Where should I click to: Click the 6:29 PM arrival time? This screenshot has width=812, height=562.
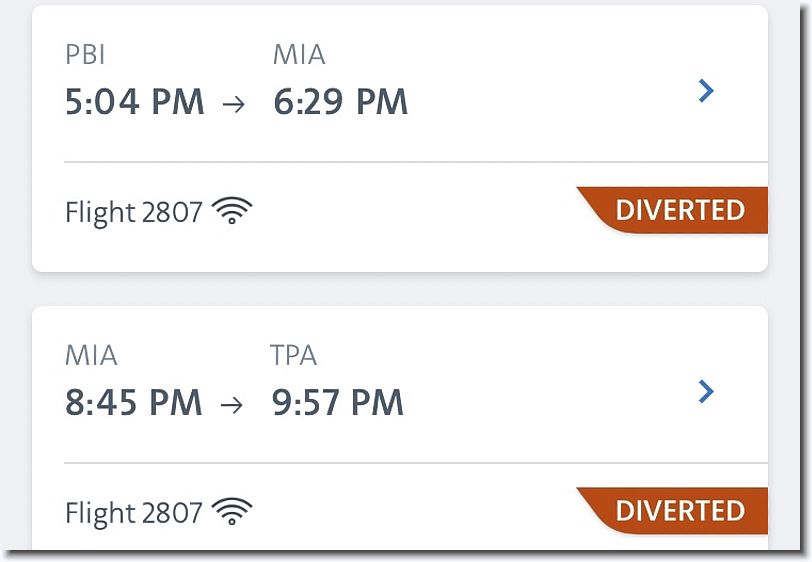coord(341,102)
